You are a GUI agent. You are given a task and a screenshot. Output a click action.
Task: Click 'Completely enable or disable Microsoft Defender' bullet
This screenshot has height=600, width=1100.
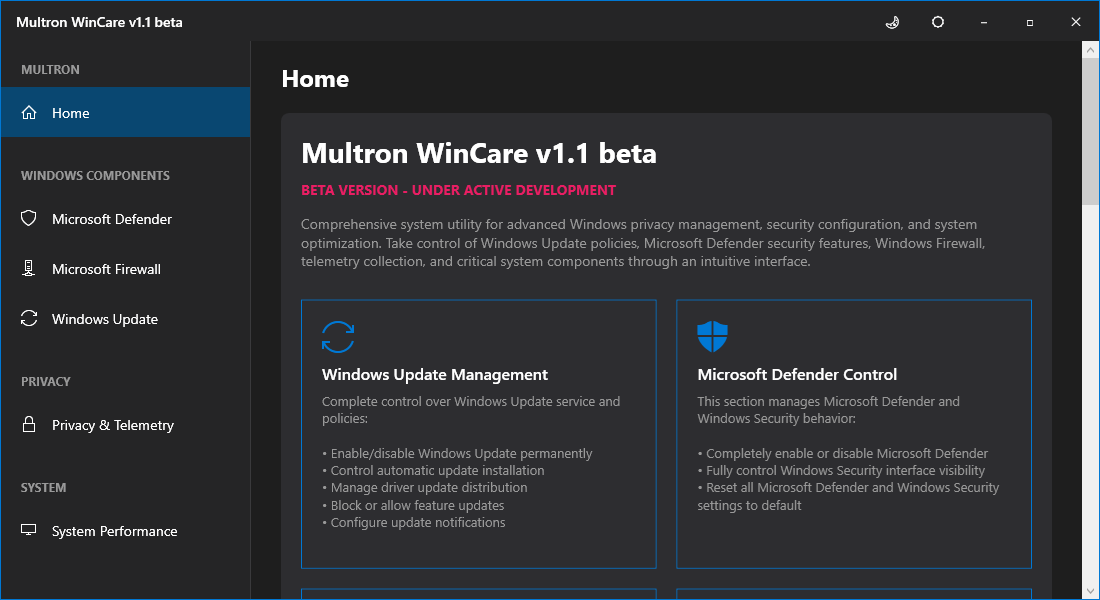coord(843,453)
